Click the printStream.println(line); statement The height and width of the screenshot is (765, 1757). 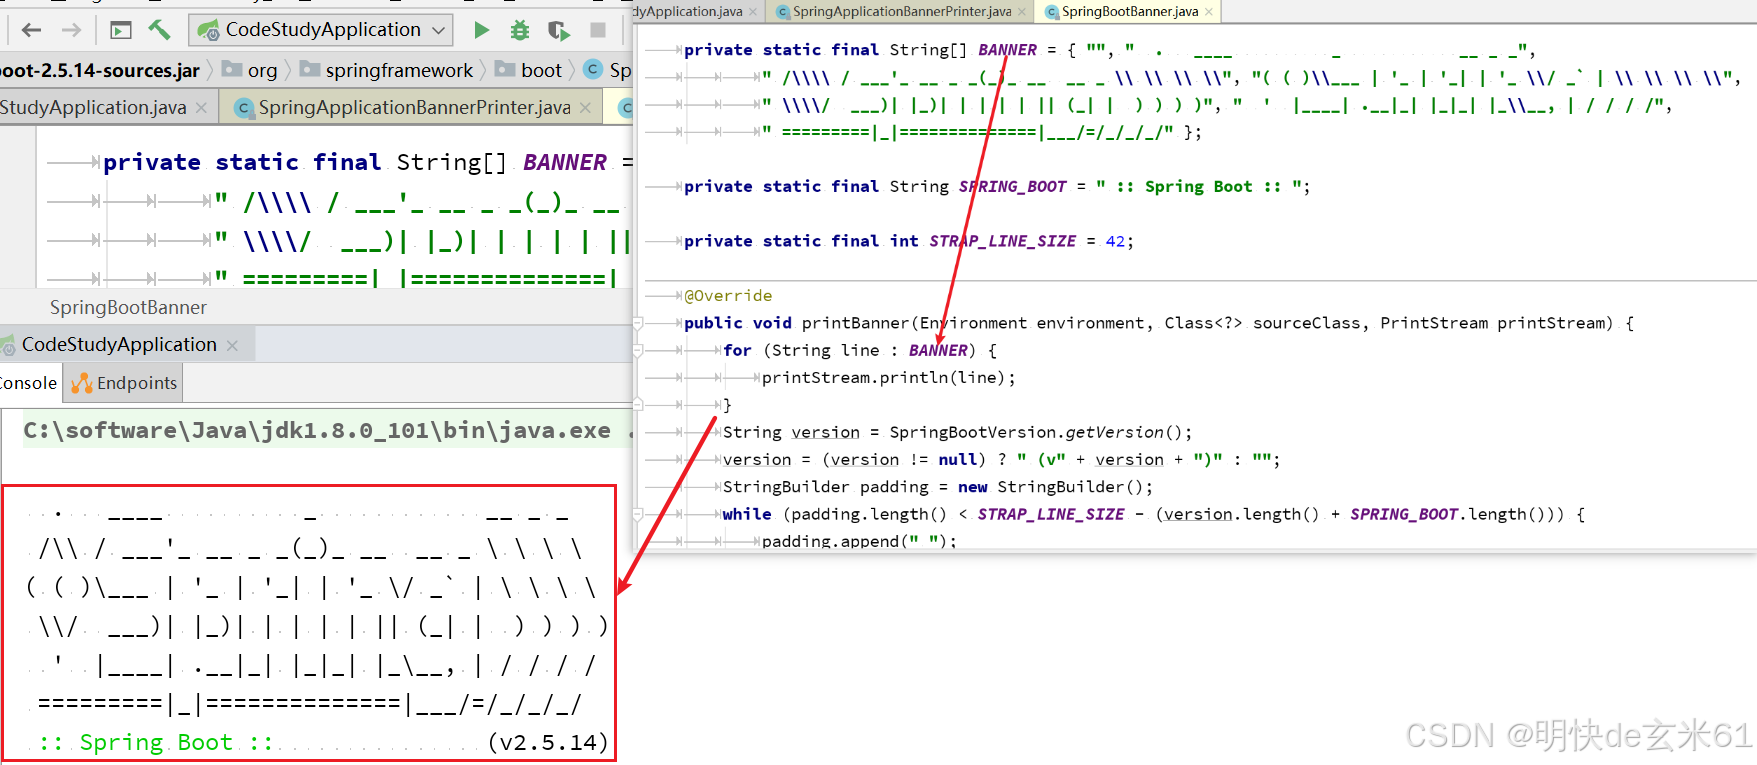pyautogui.click(x=889, y=378)
